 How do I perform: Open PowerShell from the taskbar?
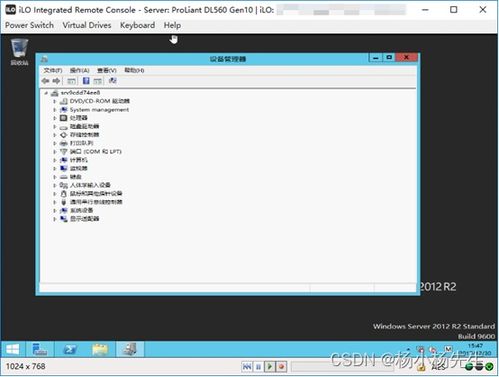[x=70, y=349]
